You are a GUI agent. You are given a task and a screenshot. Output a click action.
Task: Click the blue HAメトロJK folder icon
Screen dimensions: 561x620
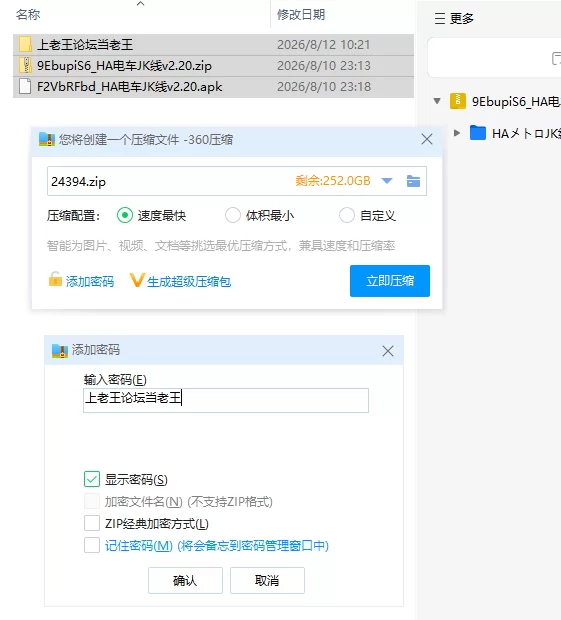tap(478, 133)
